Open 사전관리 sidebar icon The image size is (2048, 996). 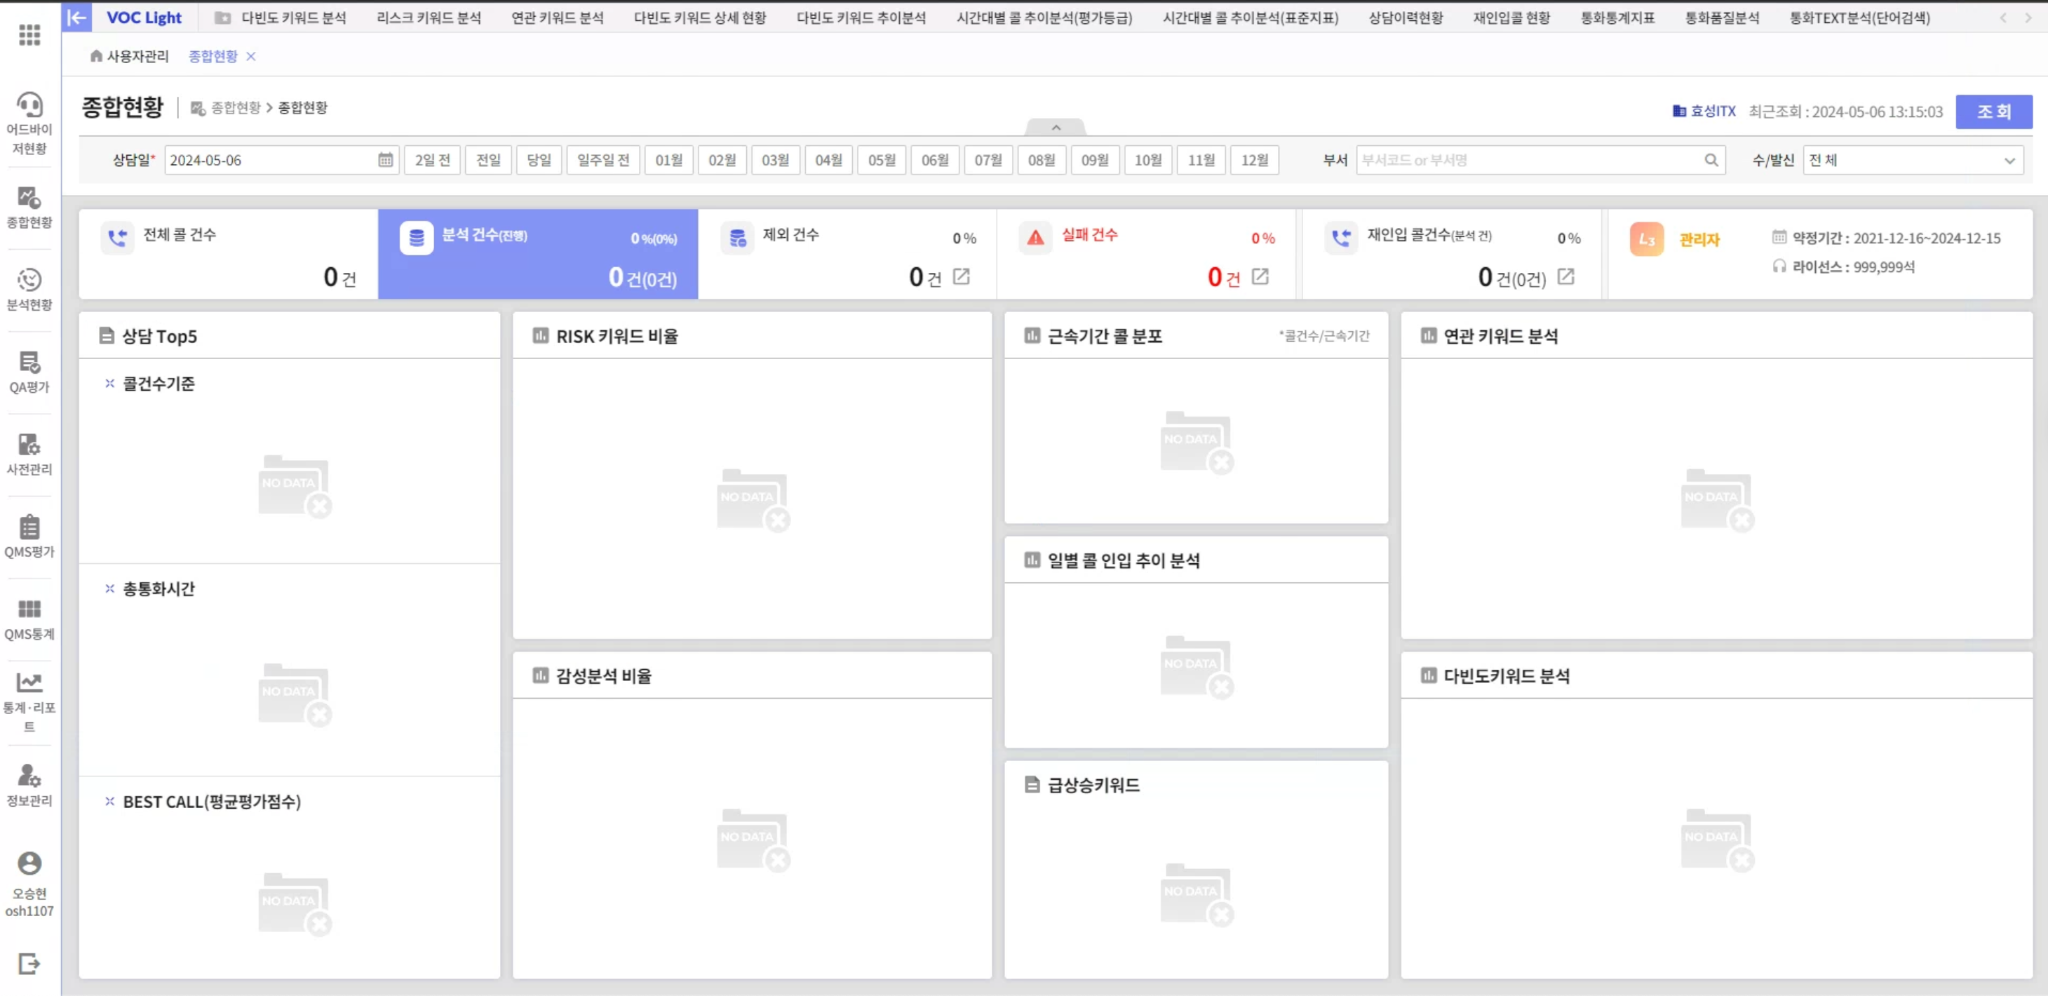pos(30,454)
